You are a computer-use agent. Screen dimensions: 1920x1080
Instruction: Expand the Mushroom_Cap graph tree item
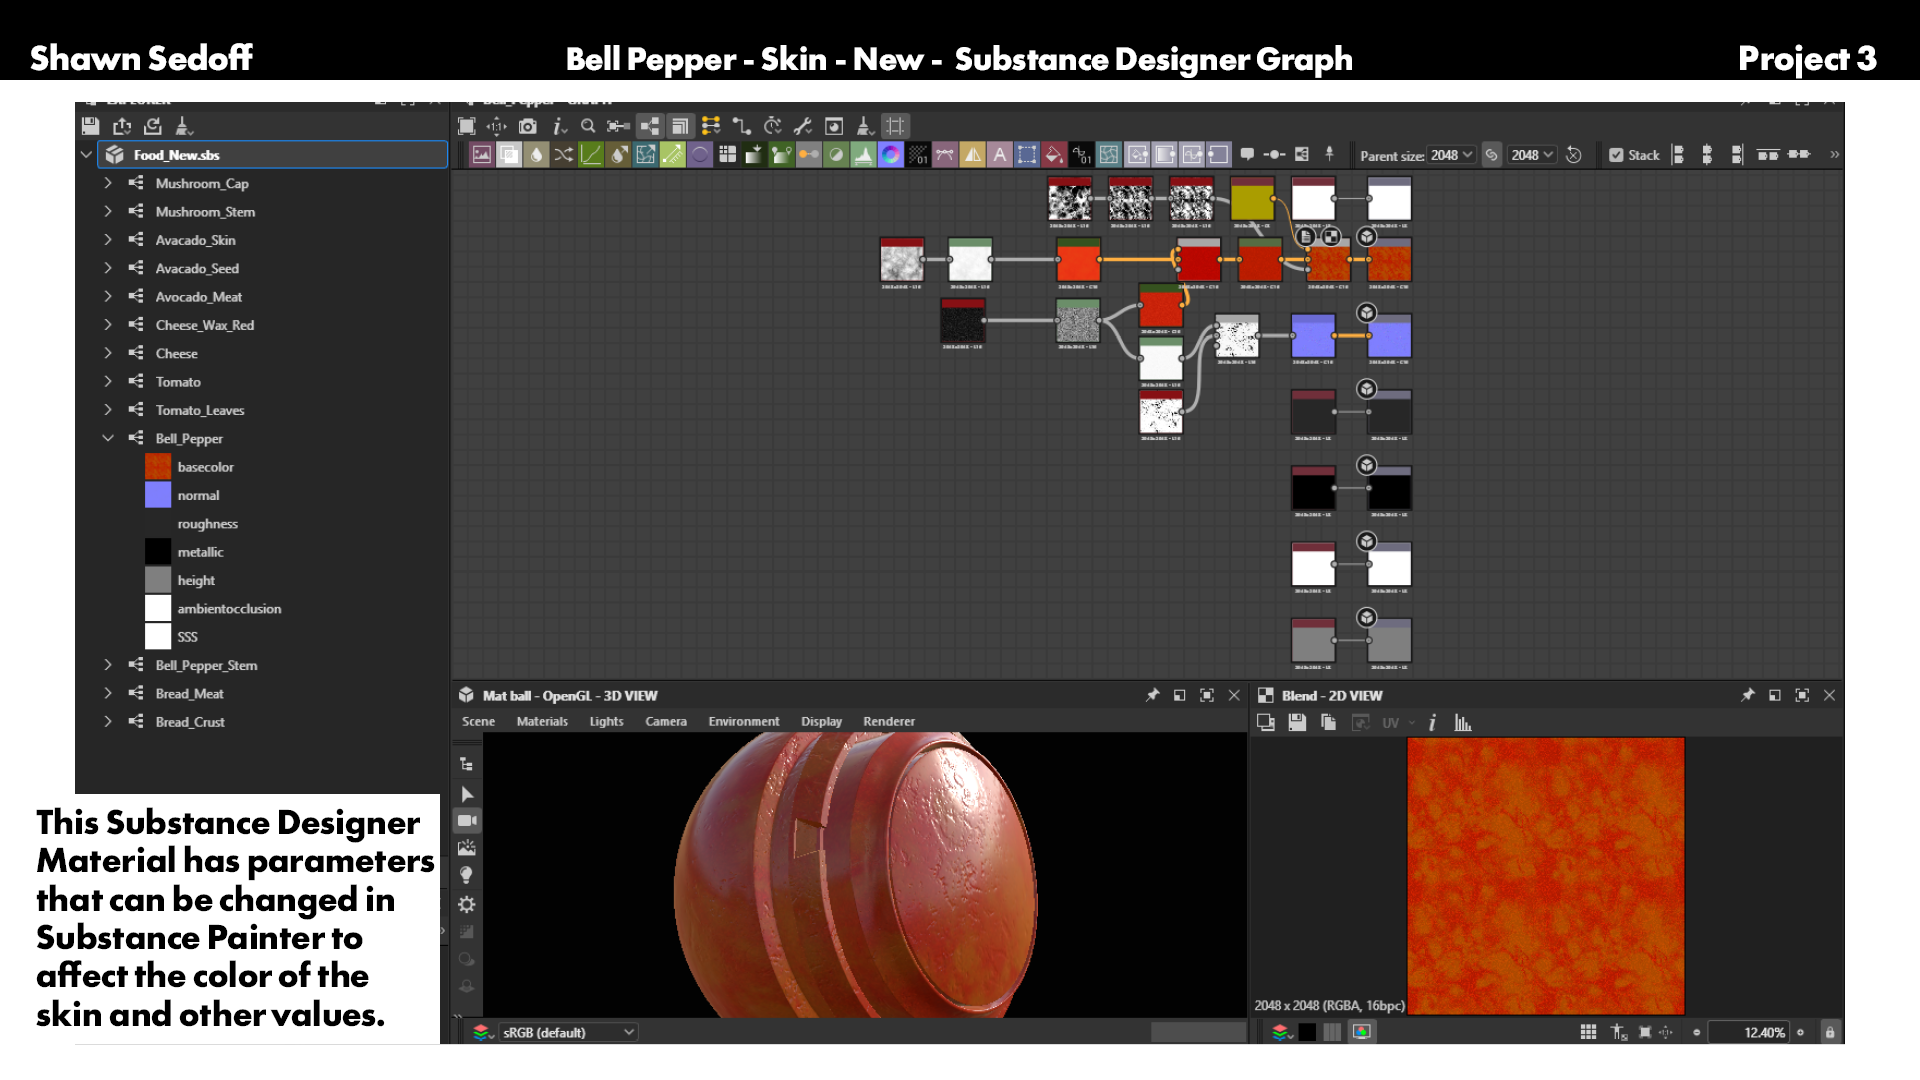coord(108,183)
